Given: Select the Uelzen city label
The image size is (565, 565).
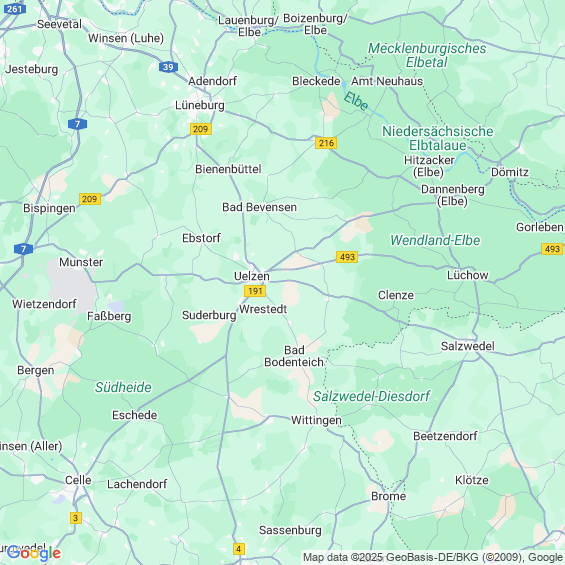Looking at the screenshot, I should click(x=252, y=276).
